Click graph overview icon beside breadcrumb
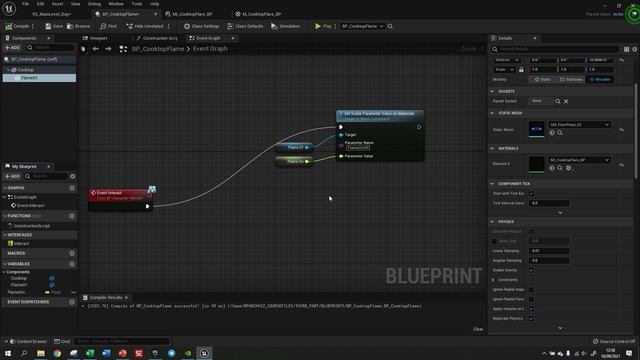This screenshot has width=640, height=360. pos(123,49)
